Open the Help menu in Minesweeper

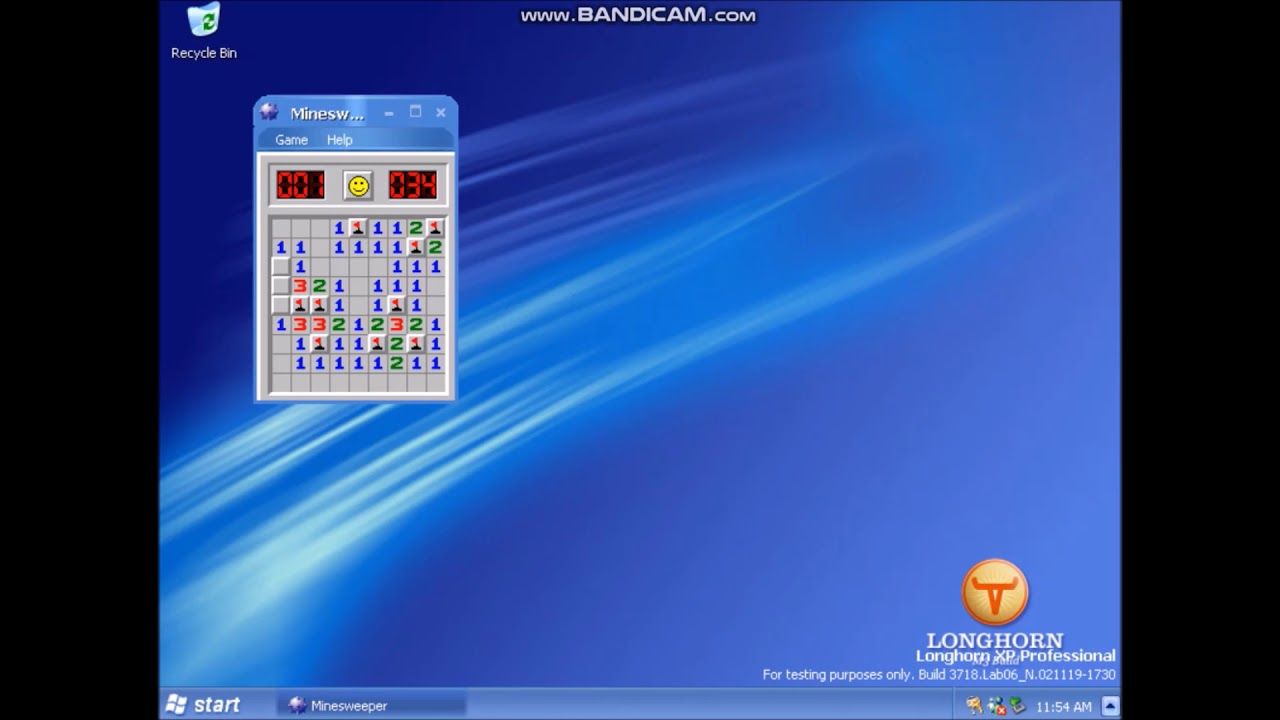point(339,140)
